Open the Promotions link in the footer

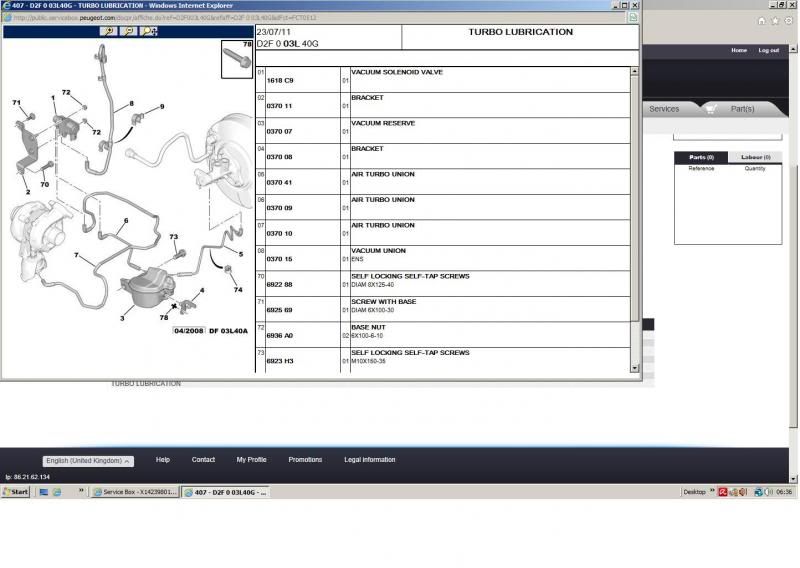click(x=305, y=460)
